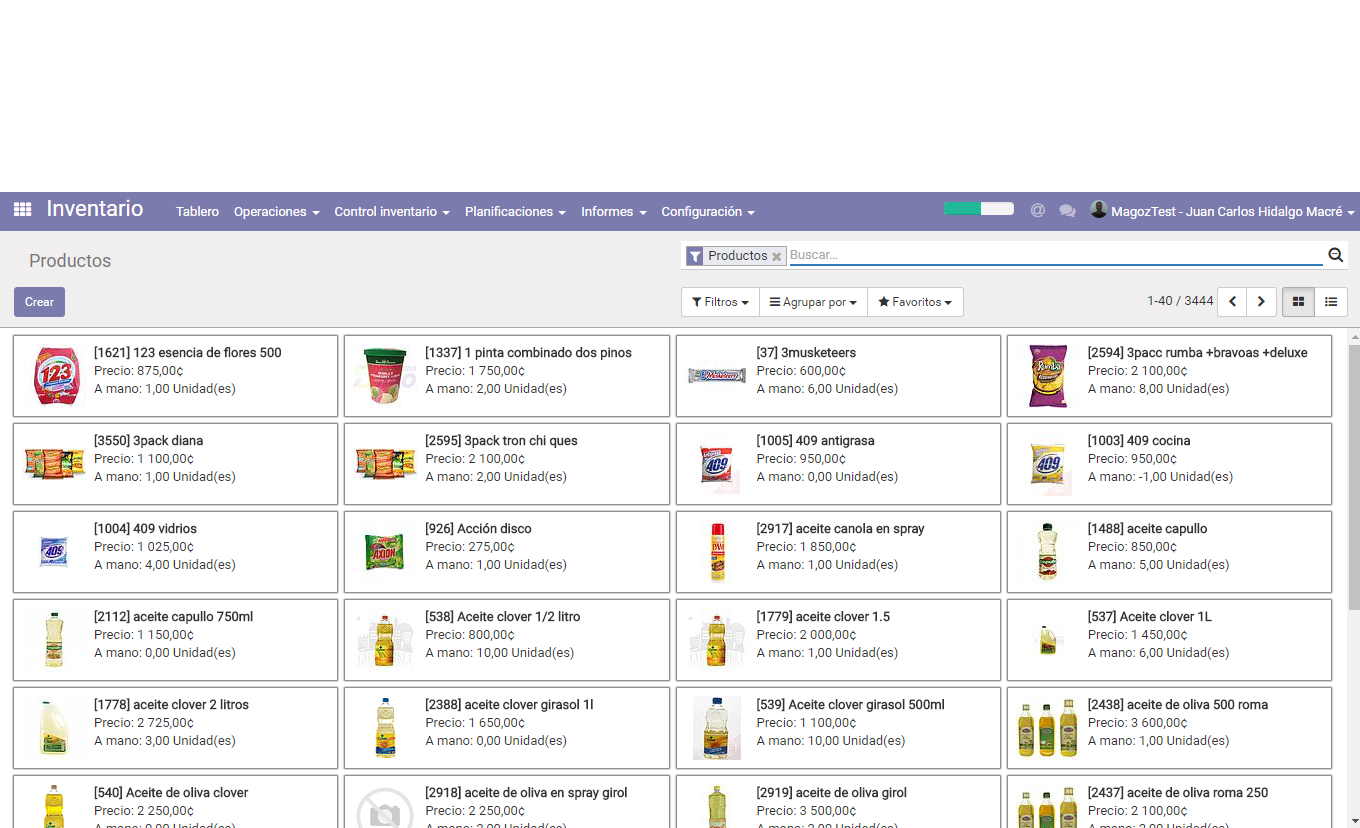
Task: Switch to list view
Action: click(x=1331, y=301)
